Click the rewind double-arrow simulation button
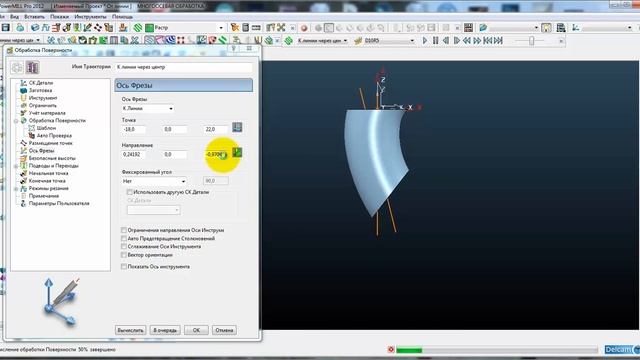This screenshot has width=640, height=360. tap(467, 40)
